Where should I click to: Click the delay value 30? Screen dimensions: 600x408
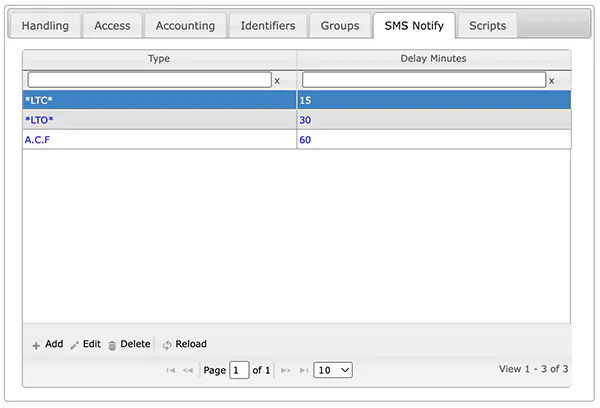(x=305, y=120)
